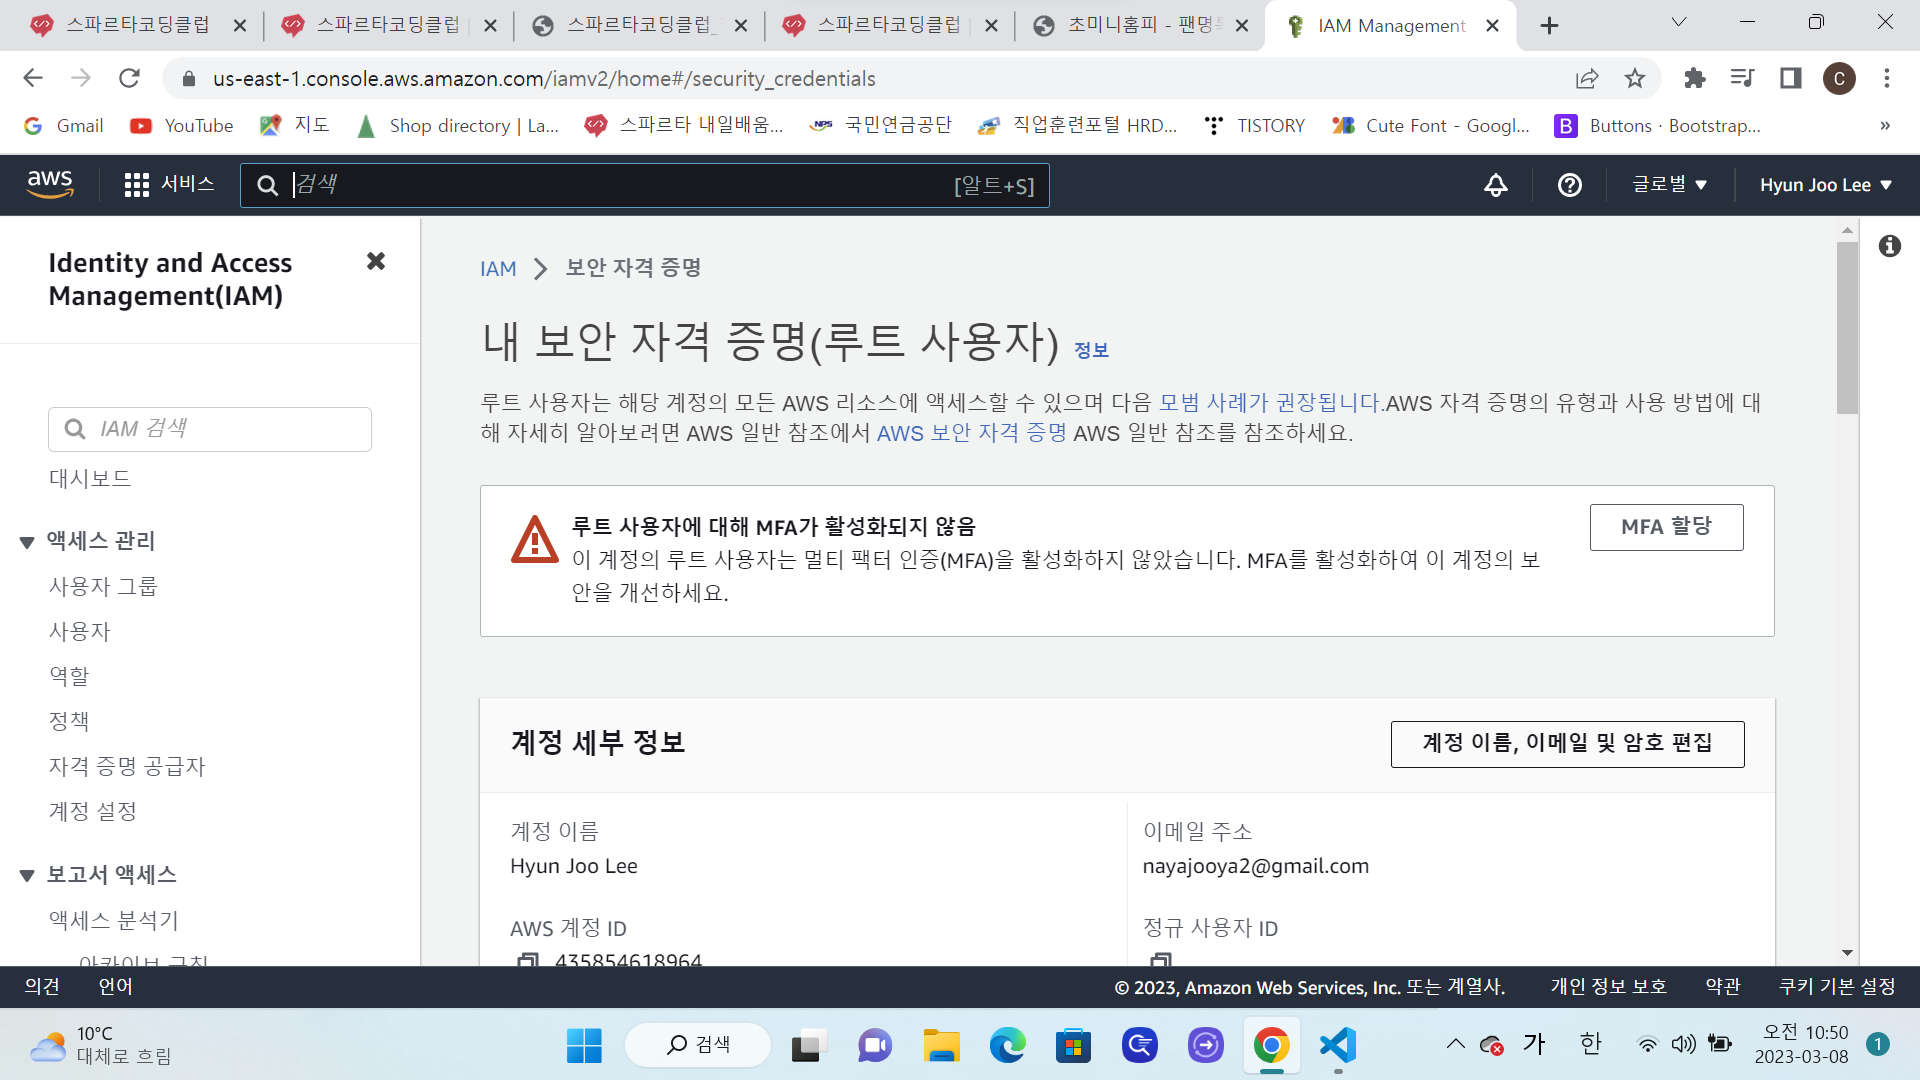The image size is (1920, 1080).
Task: Click the page vertical scrollbar thumb
Action: 1847,328
